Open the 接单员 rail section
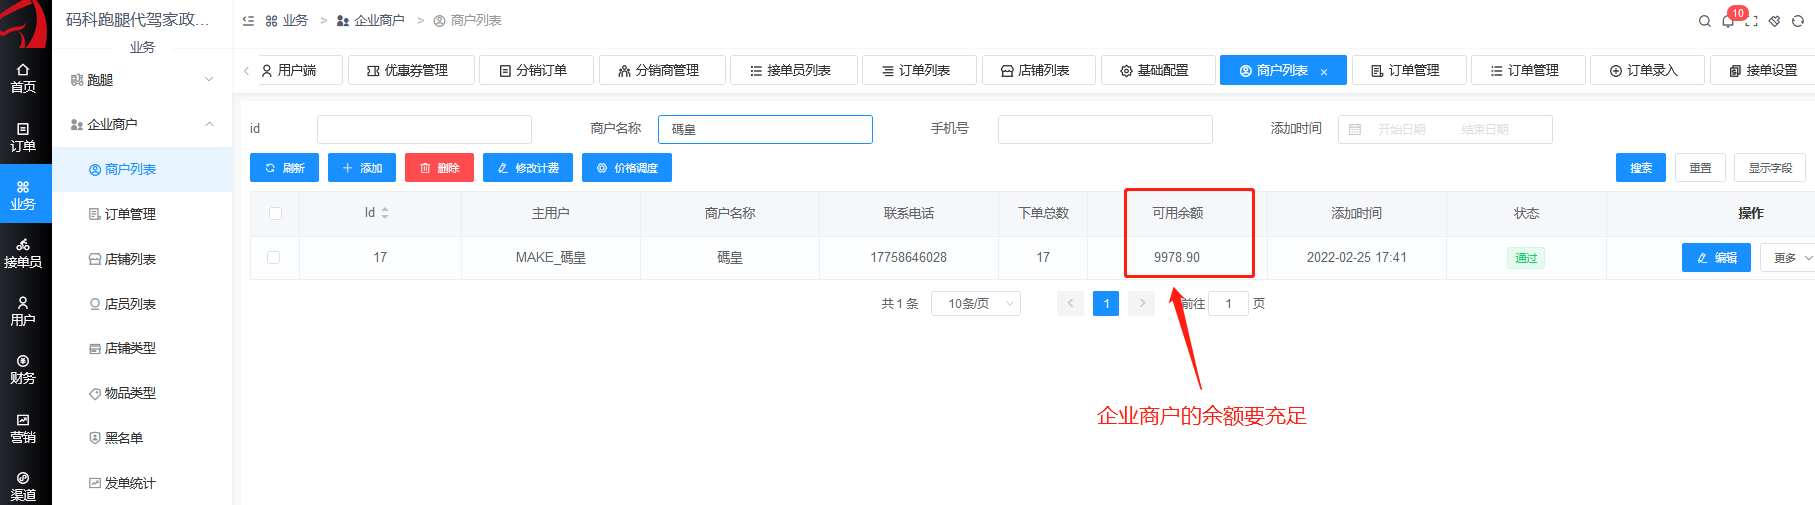This screenshot has width=1815, height=505. click(23, 254)
